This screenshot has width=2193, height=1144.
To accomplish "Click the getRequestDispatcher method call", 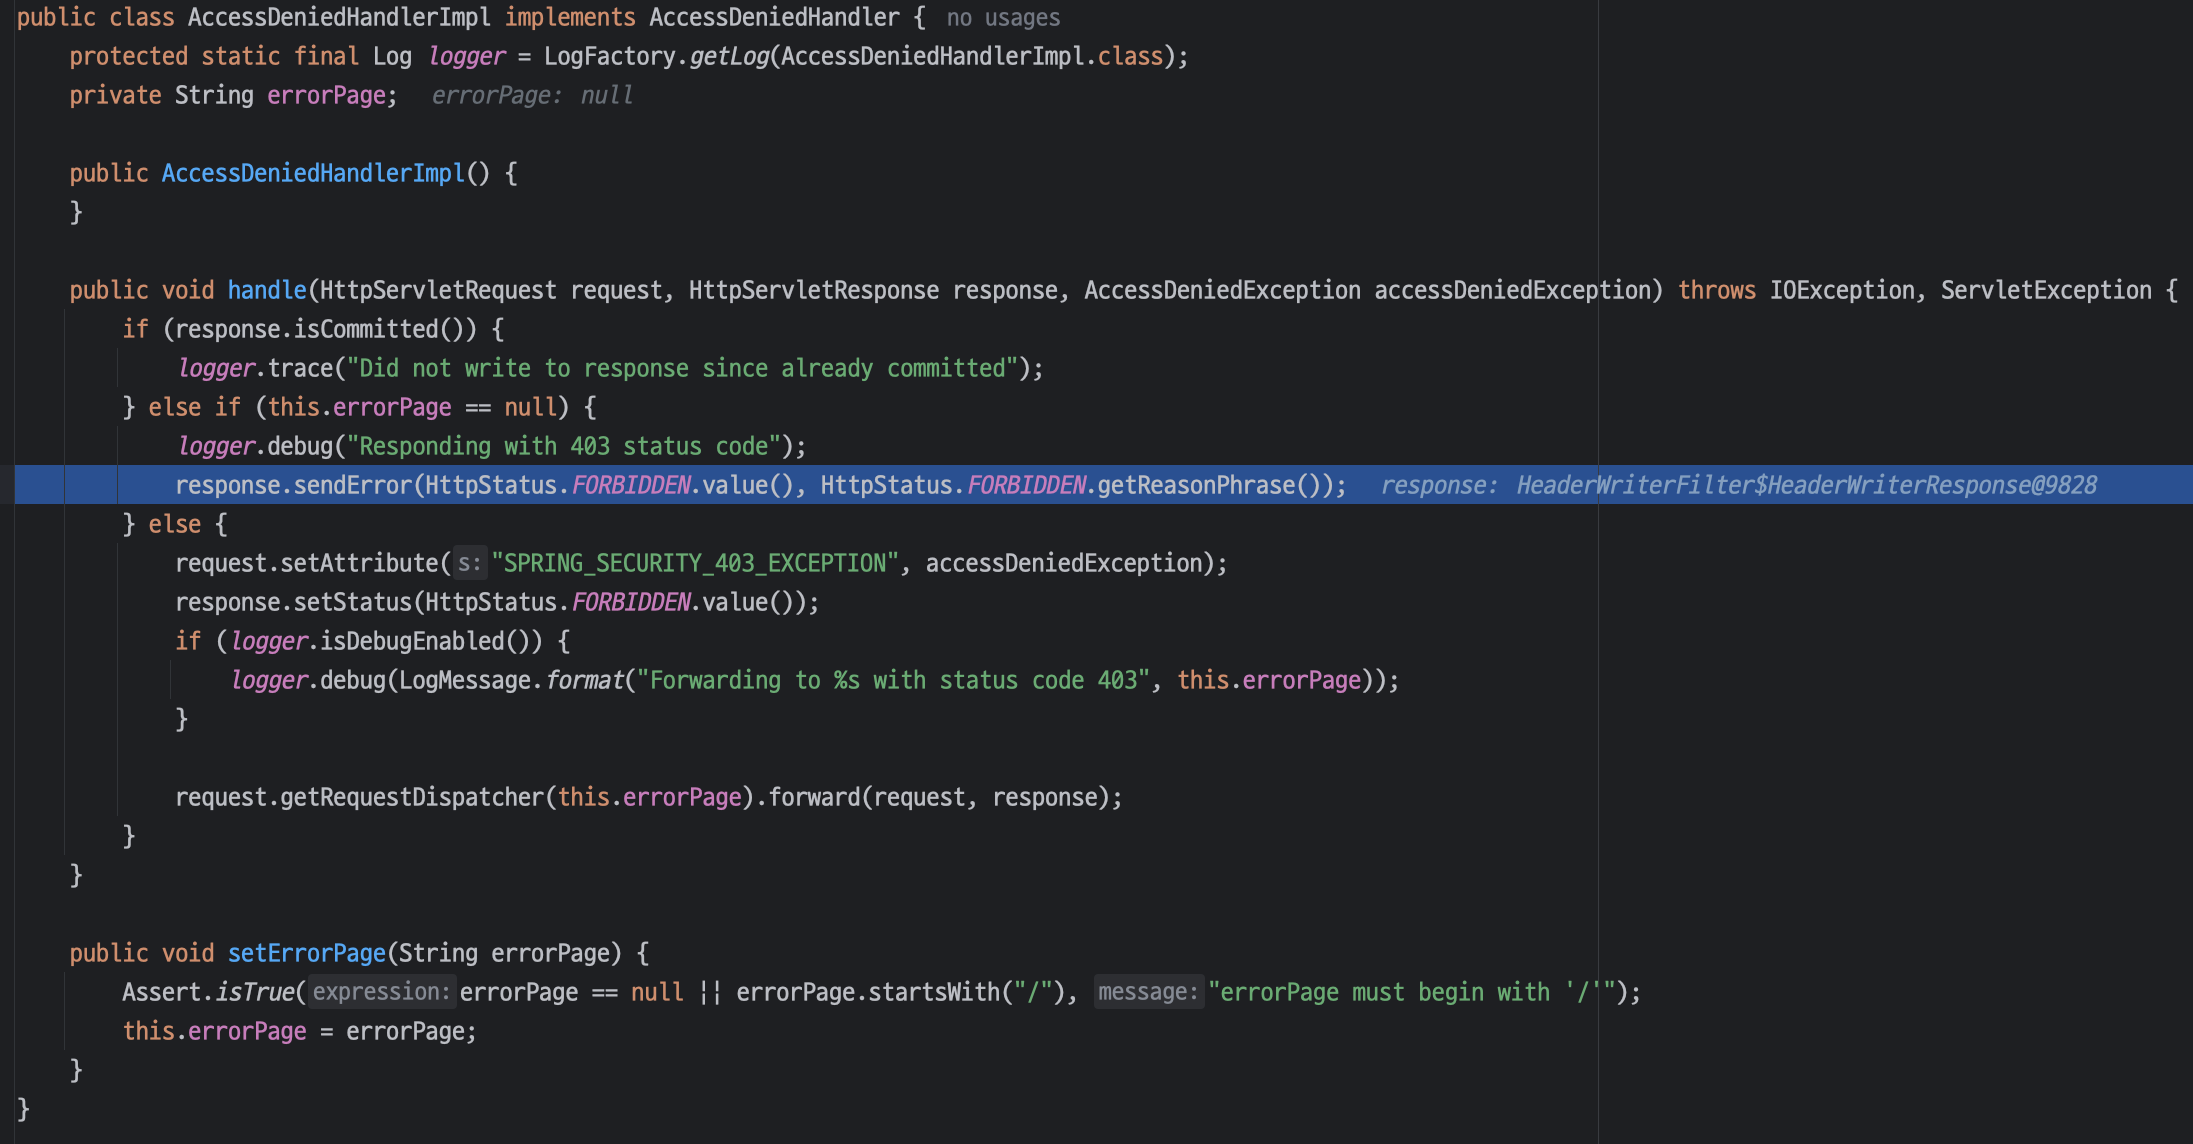I will (x=411, y=798).
